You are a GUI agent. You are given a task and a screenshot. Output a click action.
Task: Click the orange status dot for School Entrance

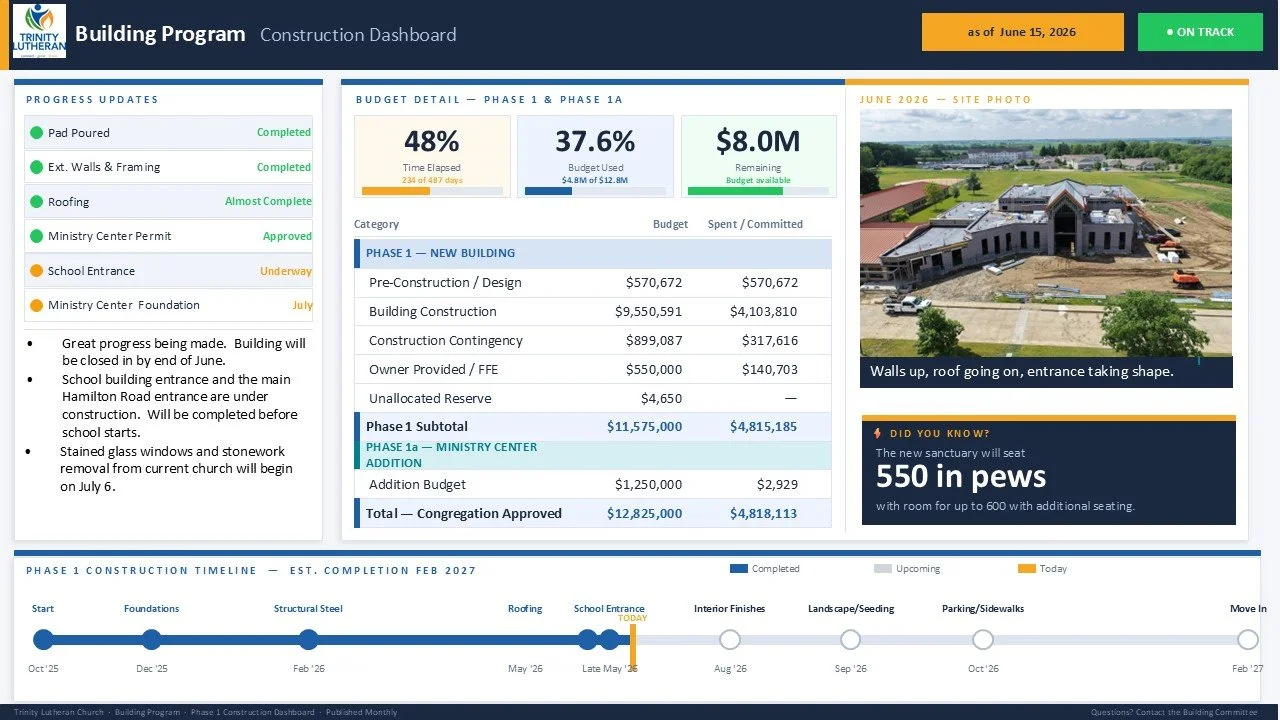[37, 271]
